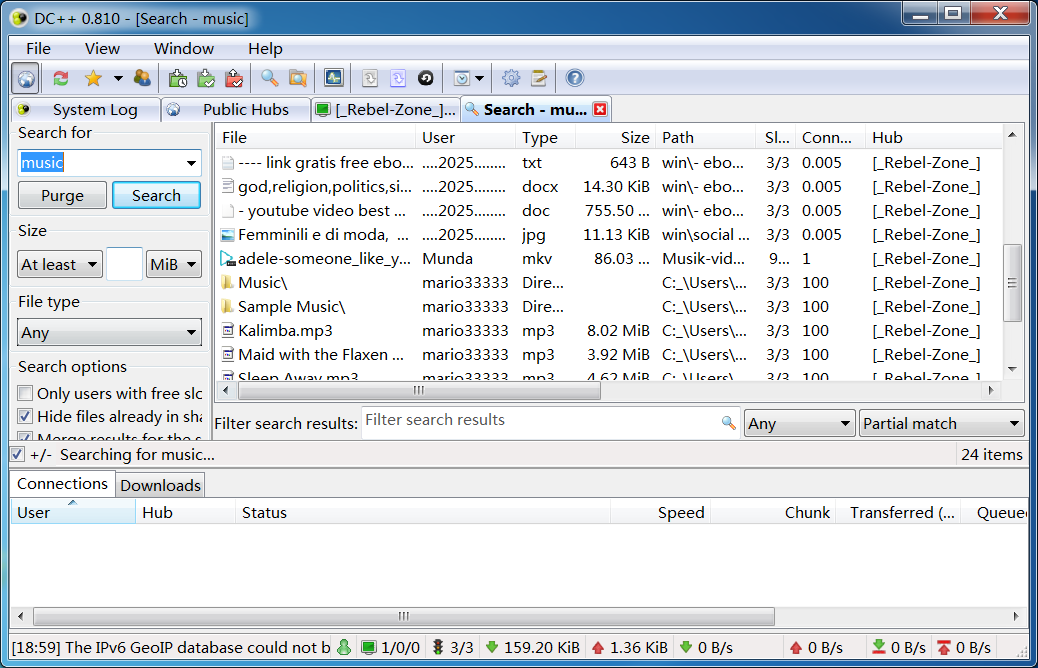Click the Reconnect toolbar icon
This screenshot has width=1038, height=668.
coord(61,78)
